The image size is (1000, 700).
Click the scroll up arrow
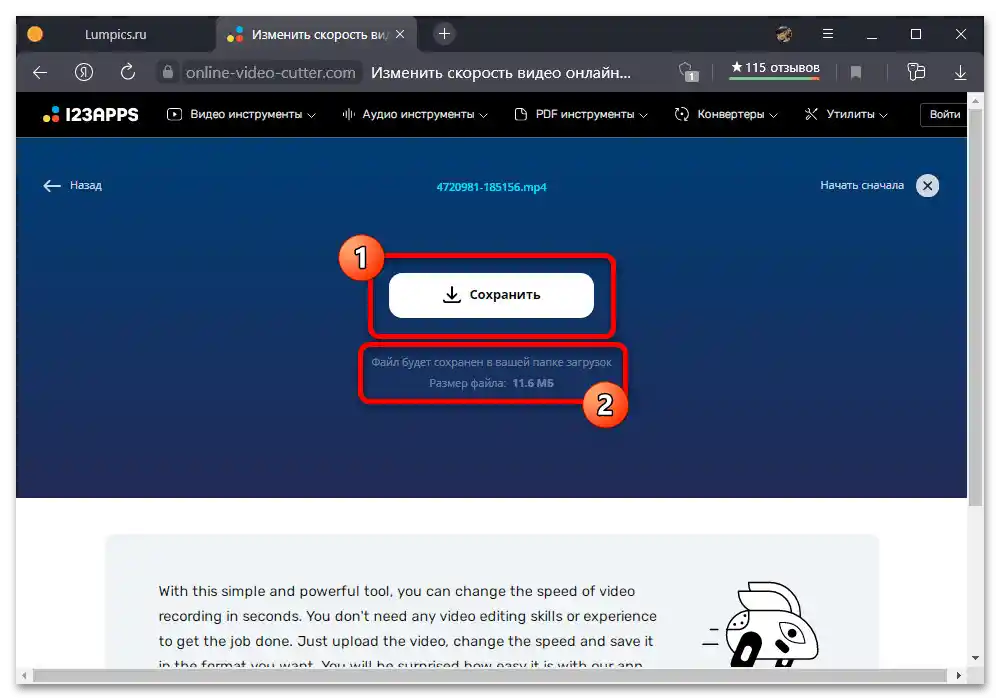tap(975, 101)
